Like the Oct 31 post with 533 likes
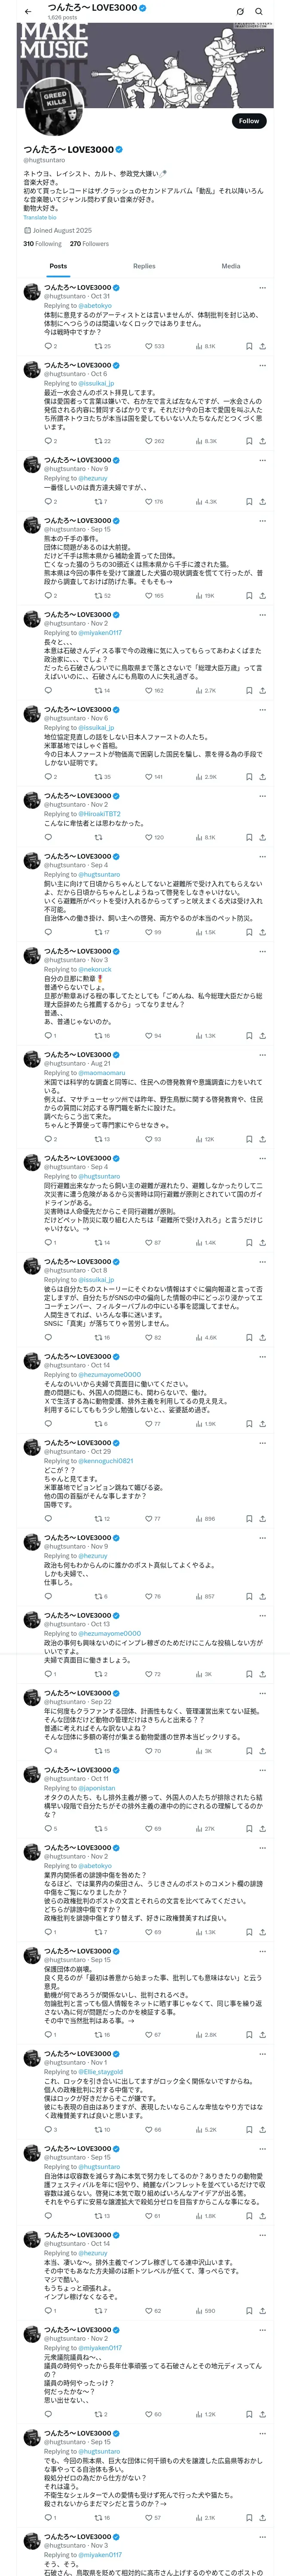This screenshot has height=2576, width=290. point(149,346)
